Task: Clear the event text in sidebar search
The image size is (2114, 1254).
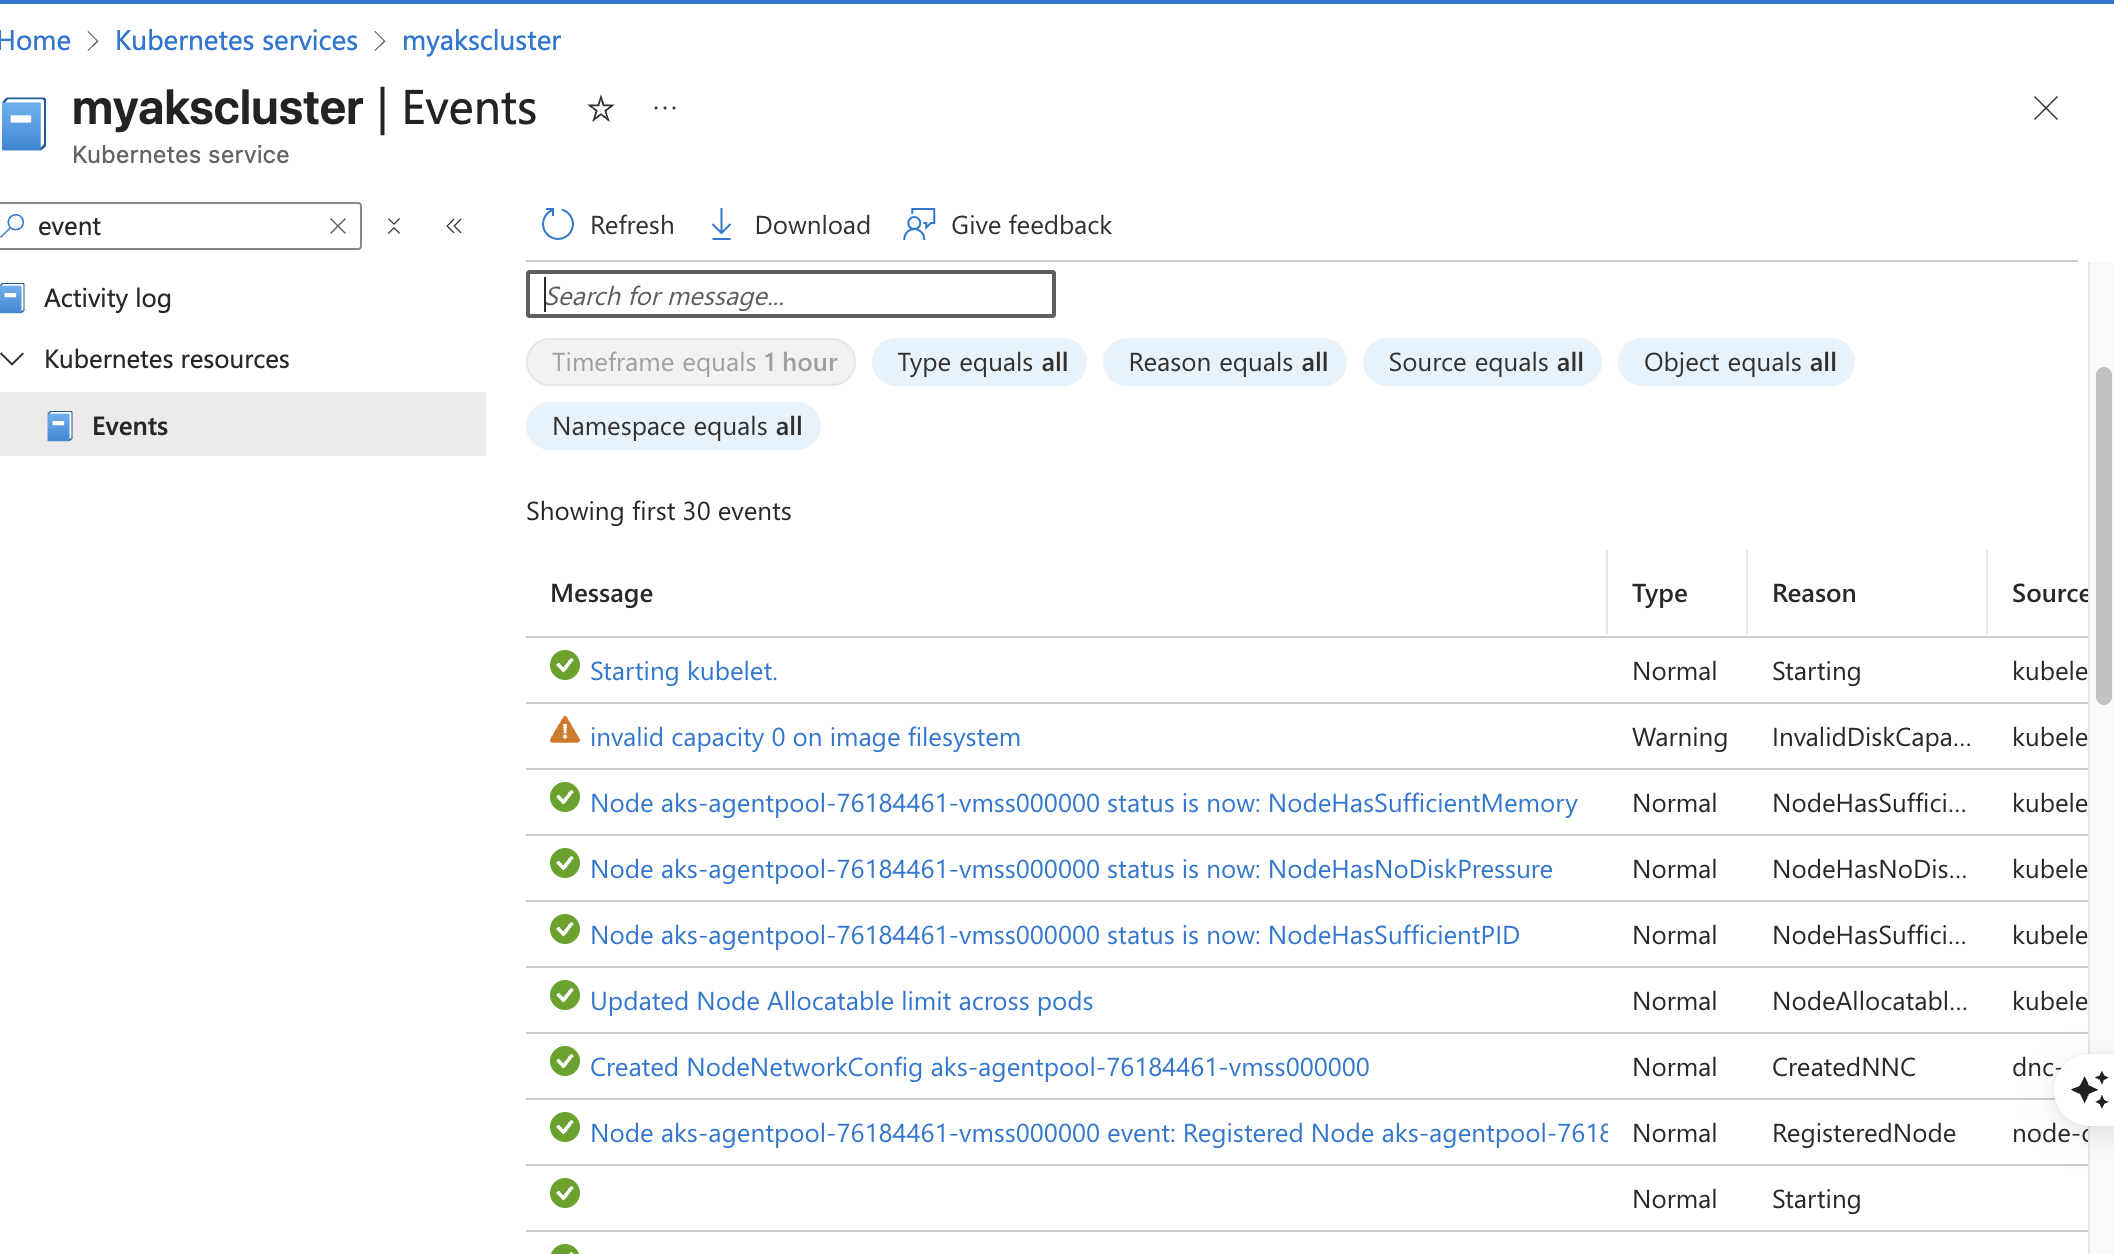Action: [x=338, y=226]
